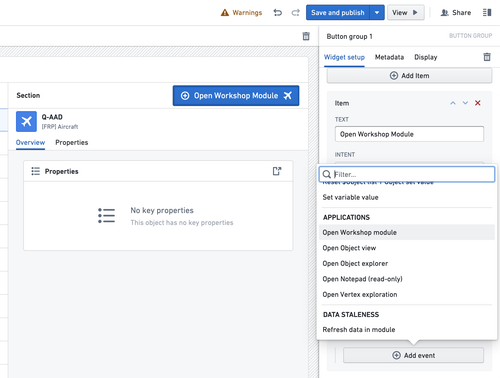Select Open Notepad (read-only) option

click(407, 279)
